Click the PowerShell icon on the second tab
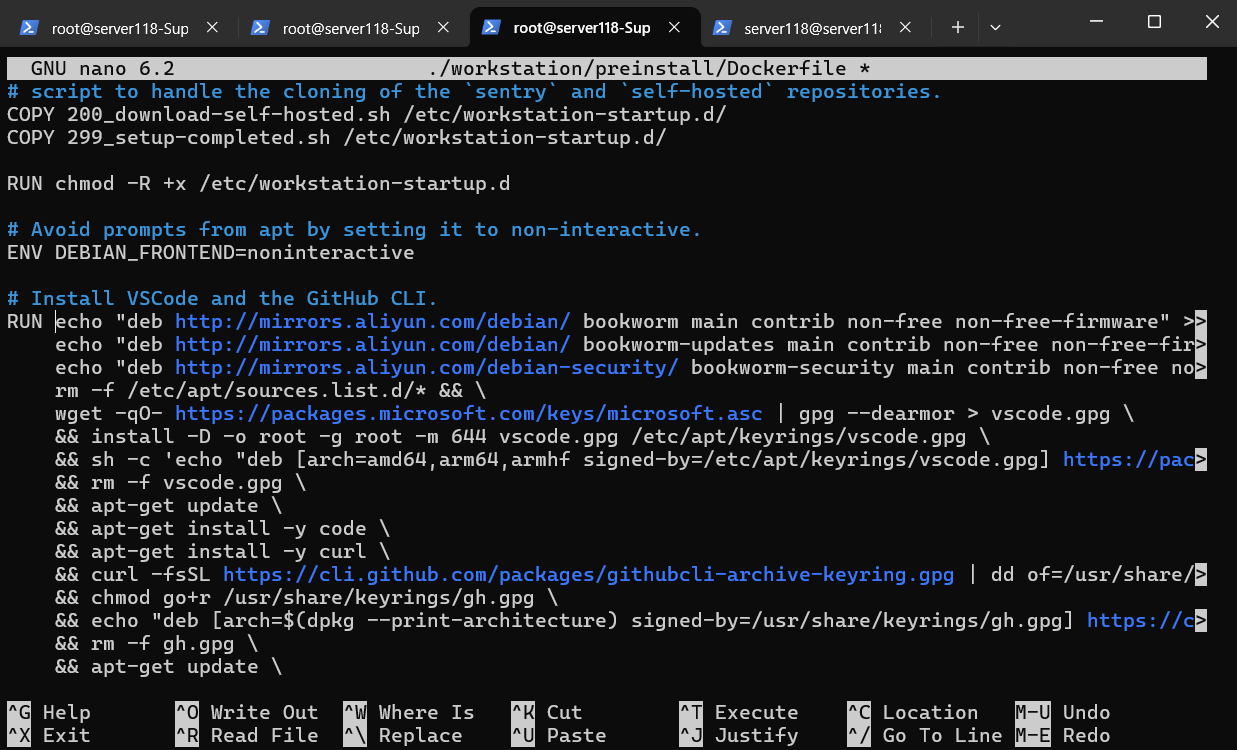 click(x=260, y=28)
